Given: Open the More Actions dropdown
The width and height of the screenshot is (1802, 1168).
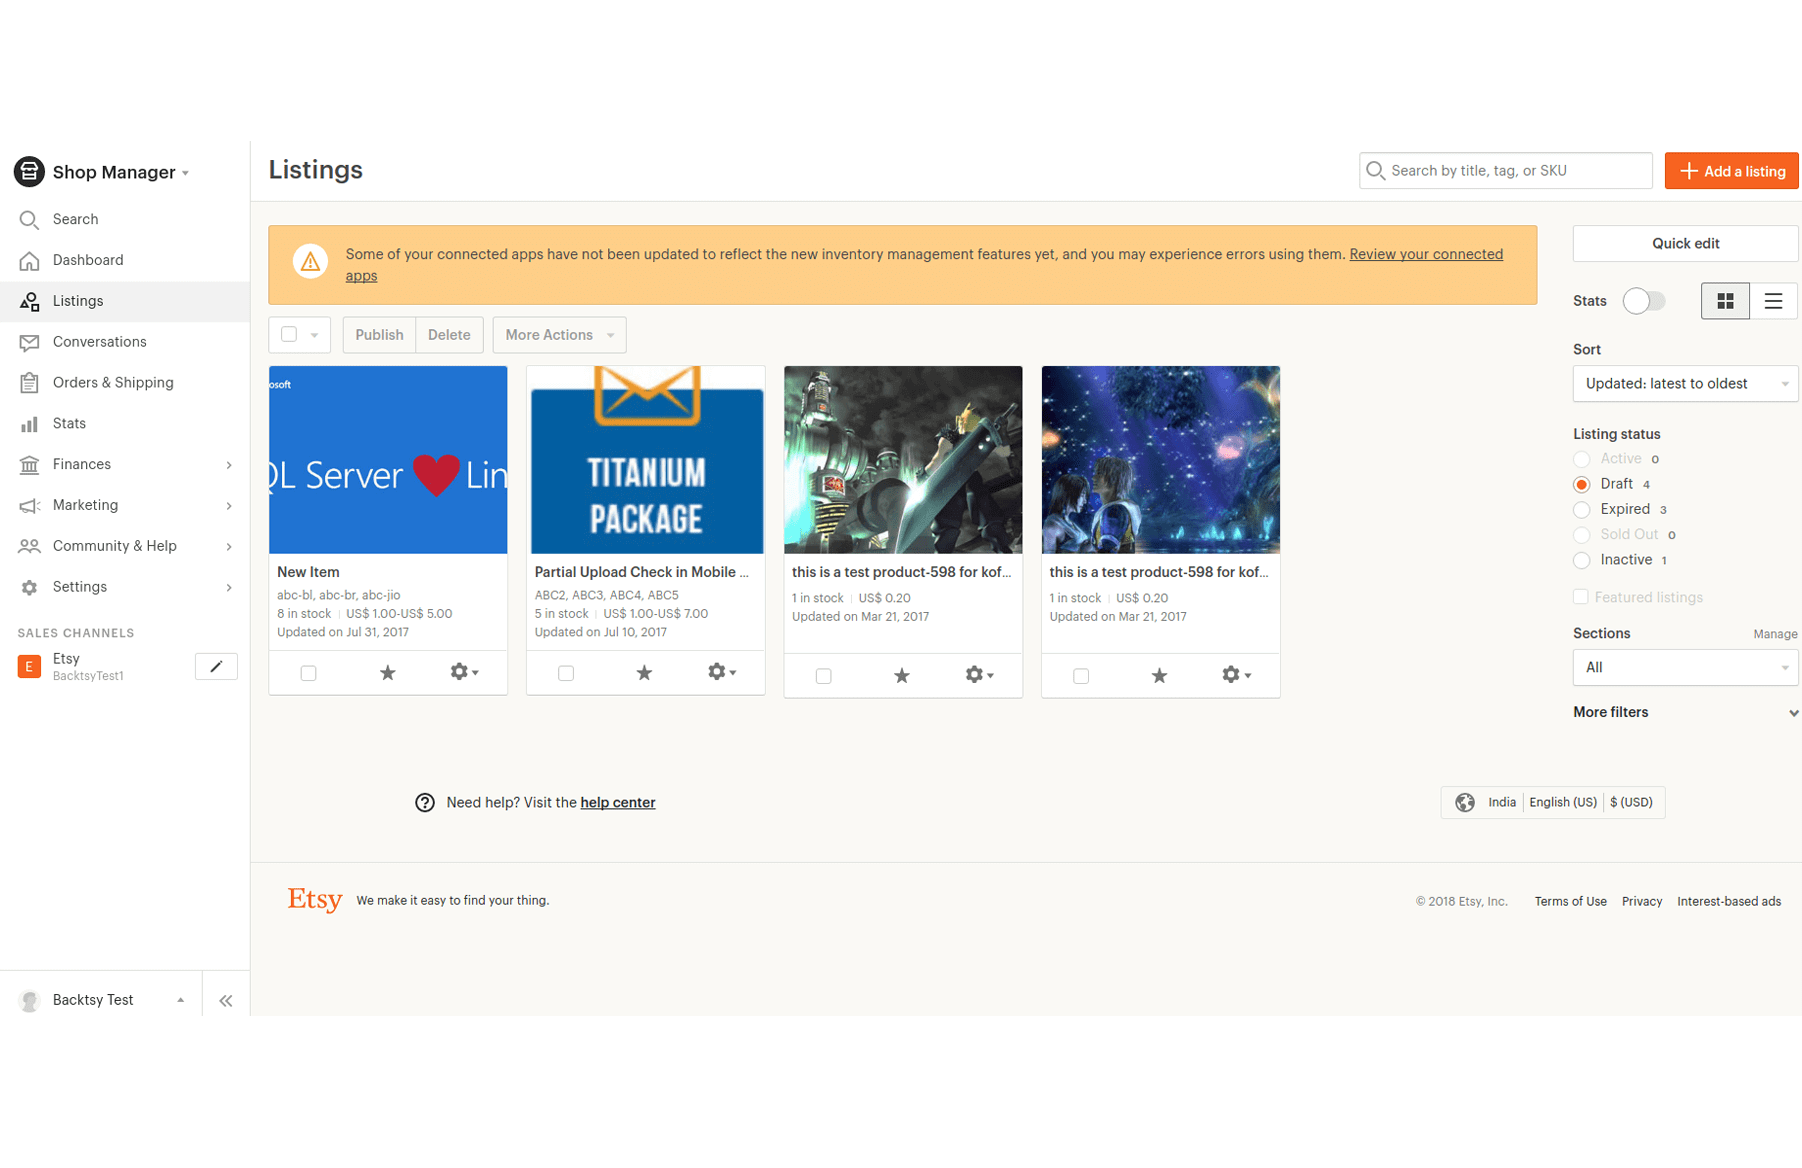Looking at the screenshot, I should [559, 335].
